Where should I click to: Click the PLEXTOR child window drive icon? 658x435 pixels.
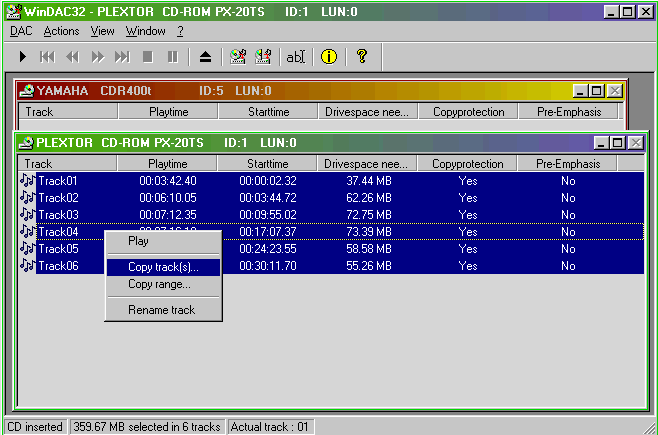point(26,143)
